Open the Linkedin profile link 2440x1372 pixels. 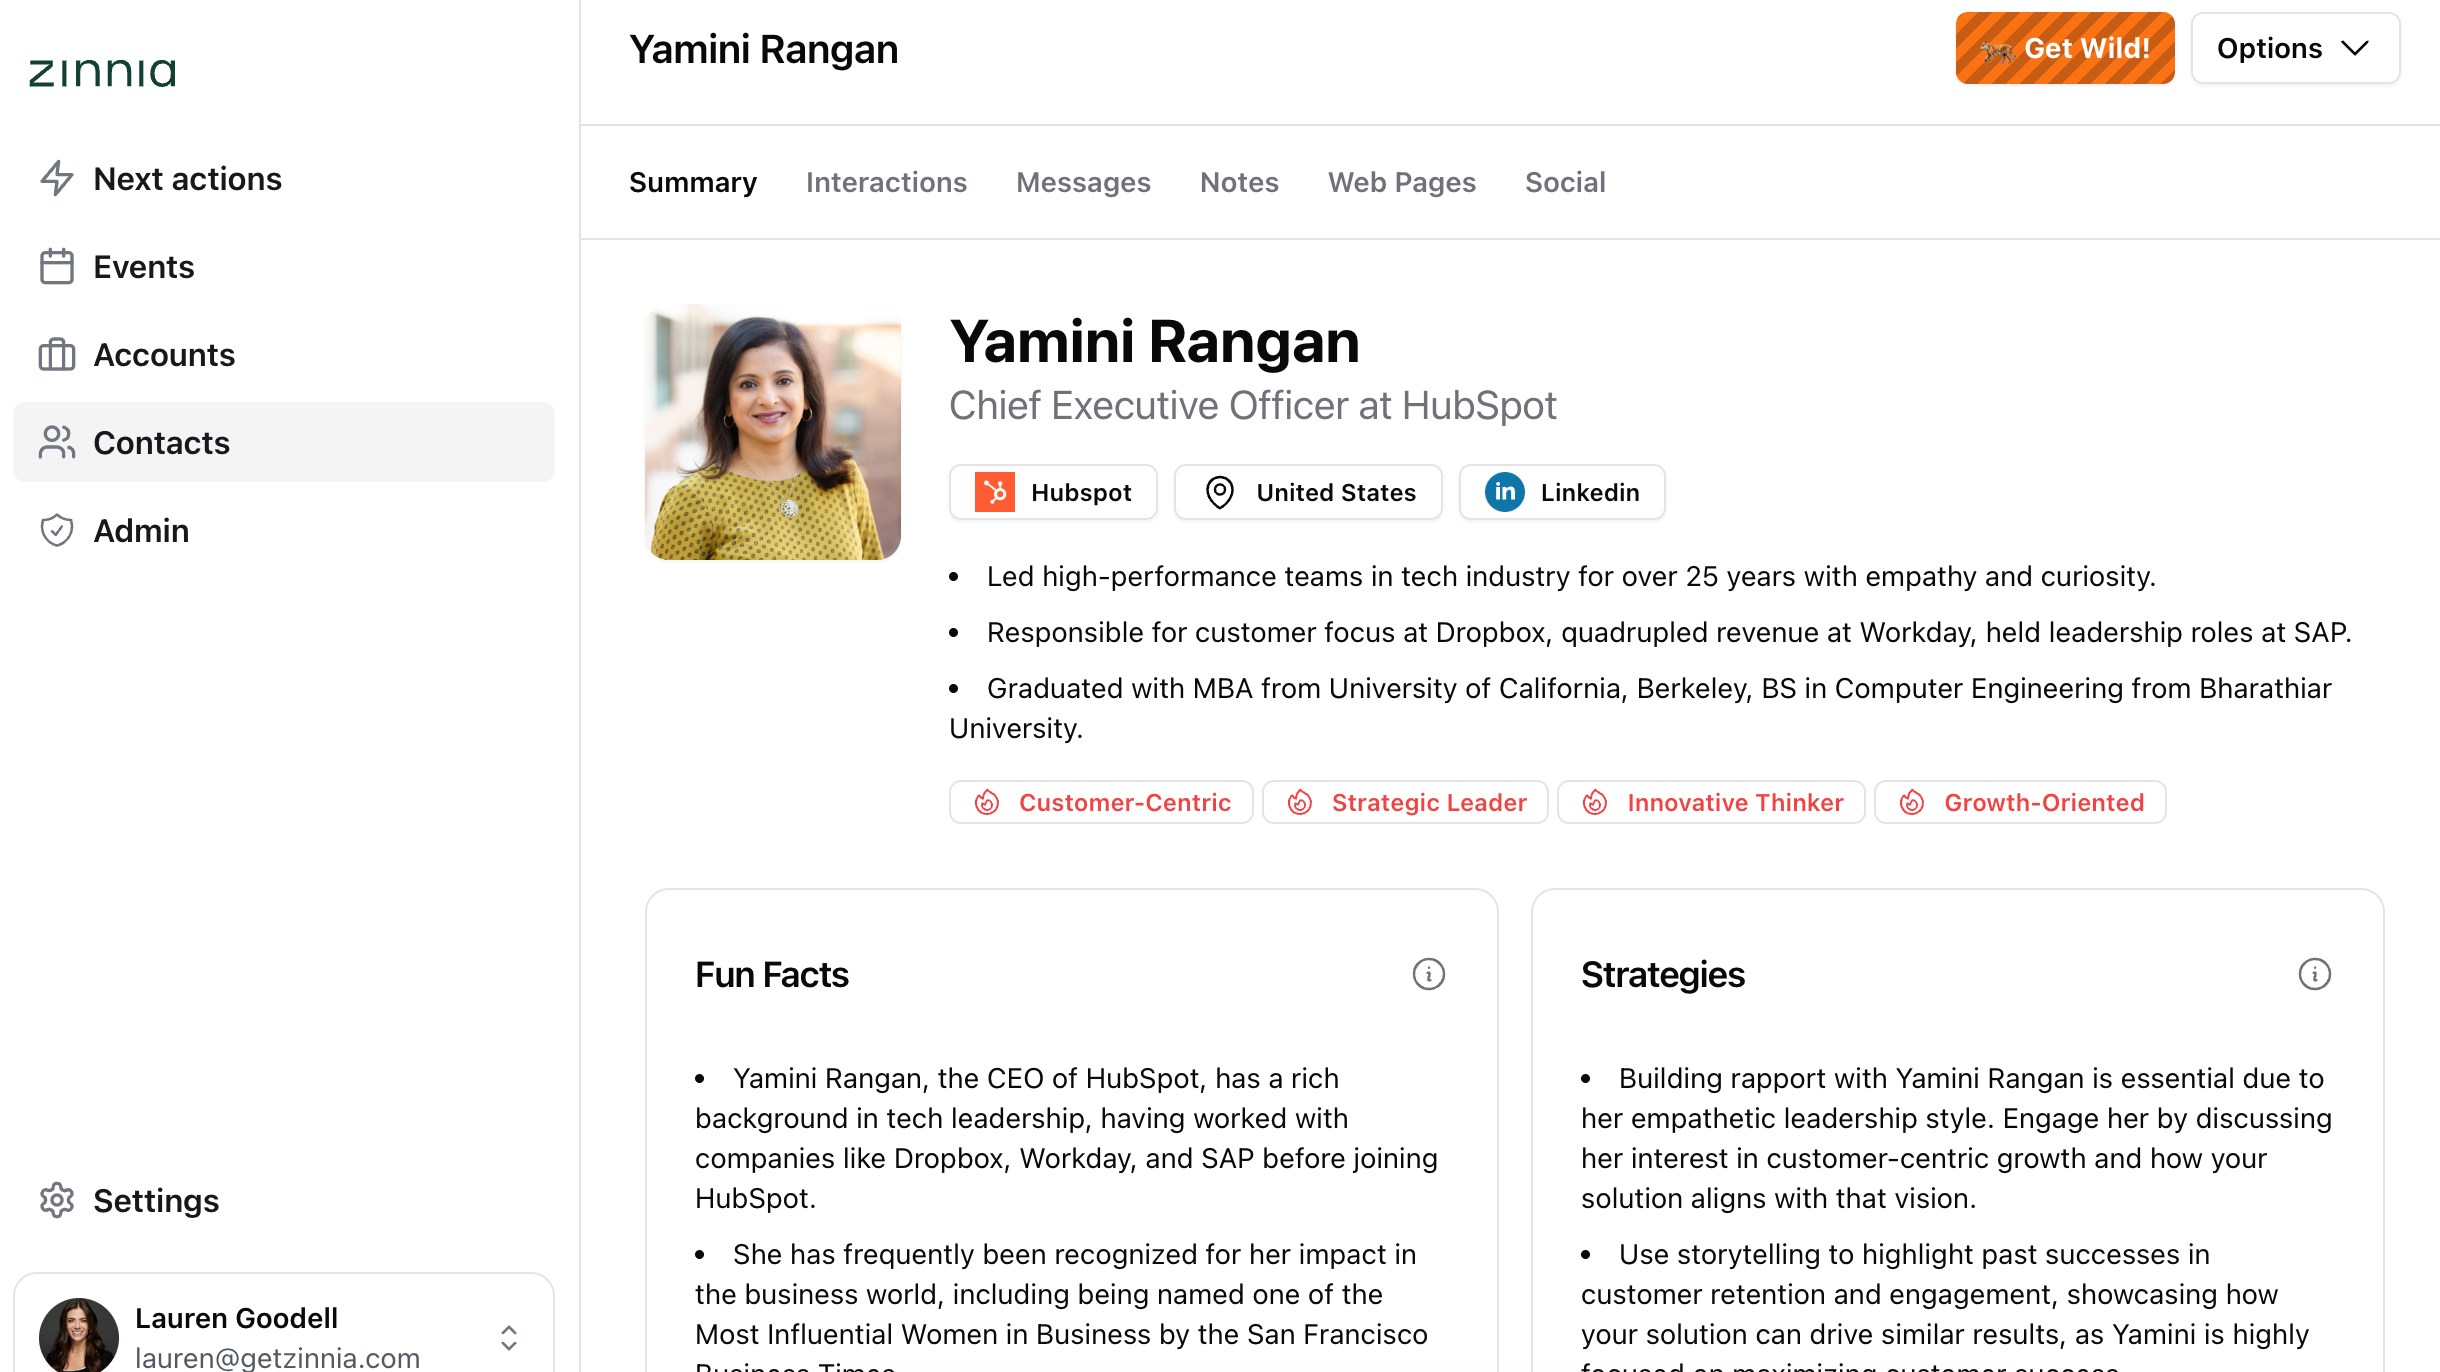click(1561, 492)
